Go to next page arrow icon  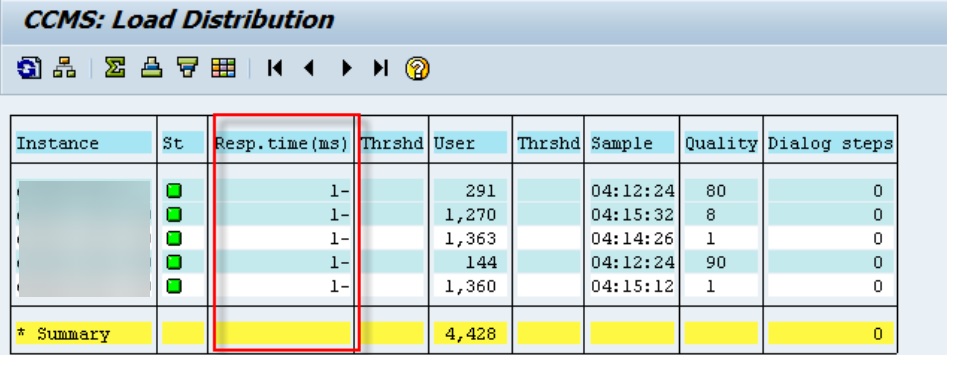346,68
